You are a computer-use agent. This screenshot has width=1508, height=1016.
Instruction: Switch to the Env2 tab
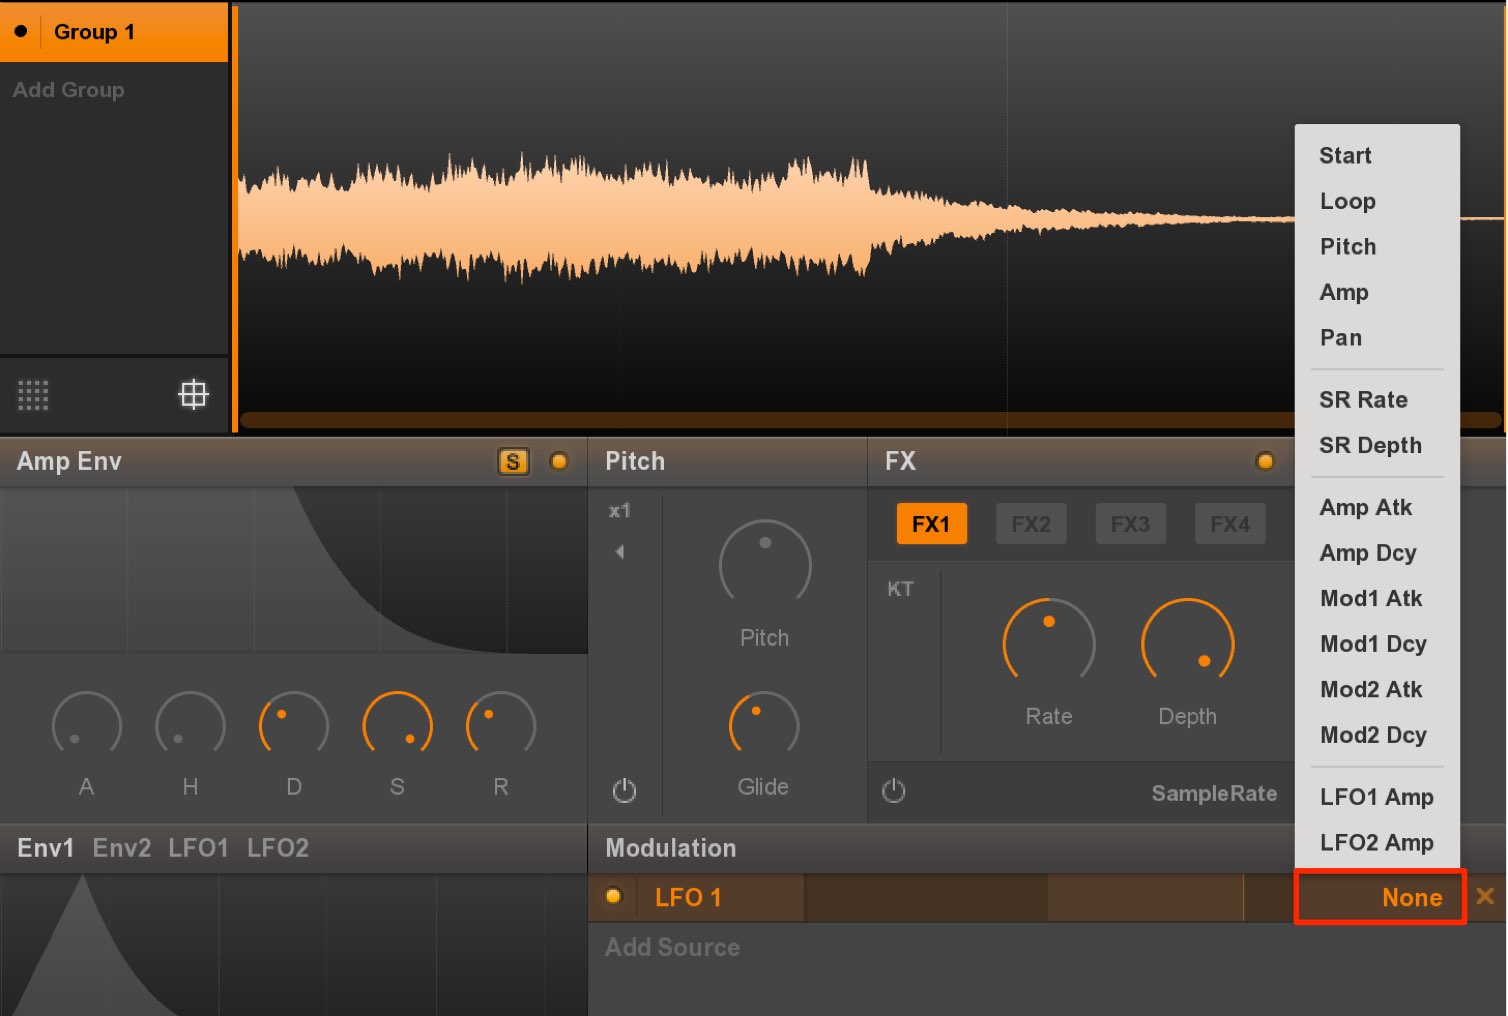[122, 848]
